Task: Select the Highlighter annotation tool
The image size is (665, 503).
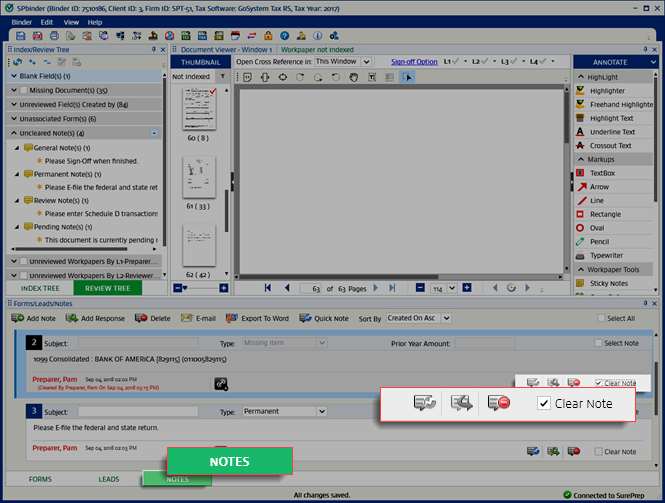Action: 613,91
